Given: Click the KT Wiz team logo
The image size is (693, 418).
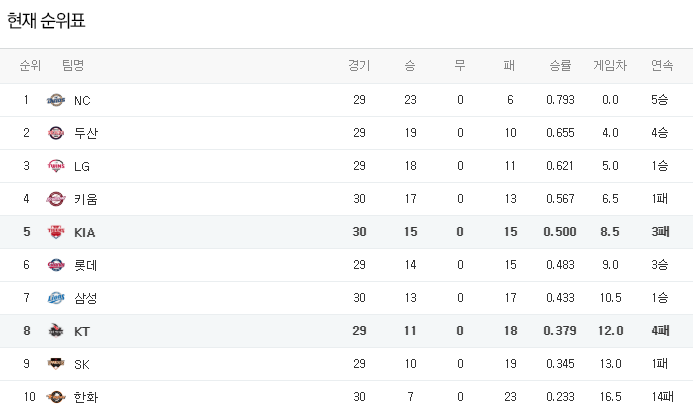Looking at the screenshot, I should click(x=56, y=331).
